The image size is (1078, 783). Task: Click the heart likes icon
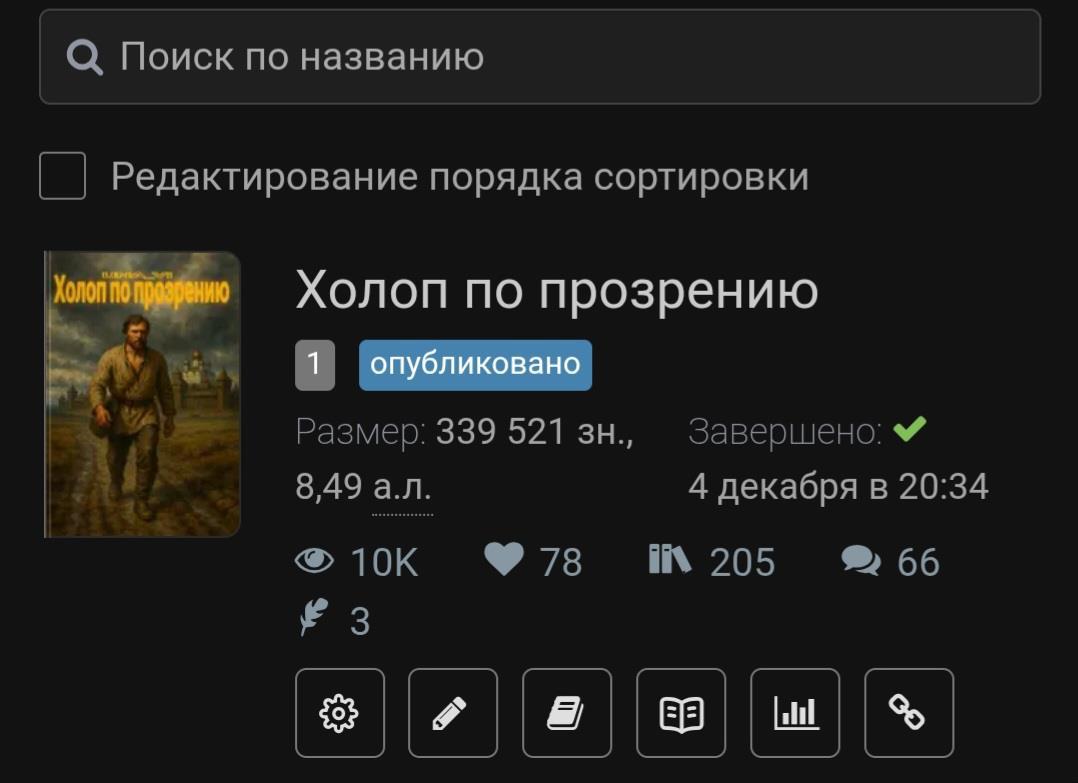[x=504, y=559]
